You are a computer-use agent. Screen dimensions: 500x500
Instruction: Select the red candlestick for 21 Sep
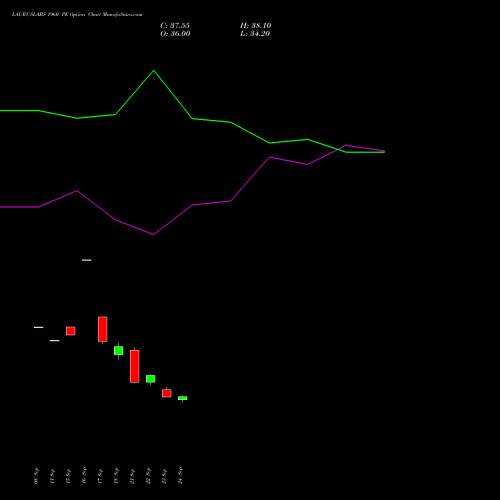(135, 366)
